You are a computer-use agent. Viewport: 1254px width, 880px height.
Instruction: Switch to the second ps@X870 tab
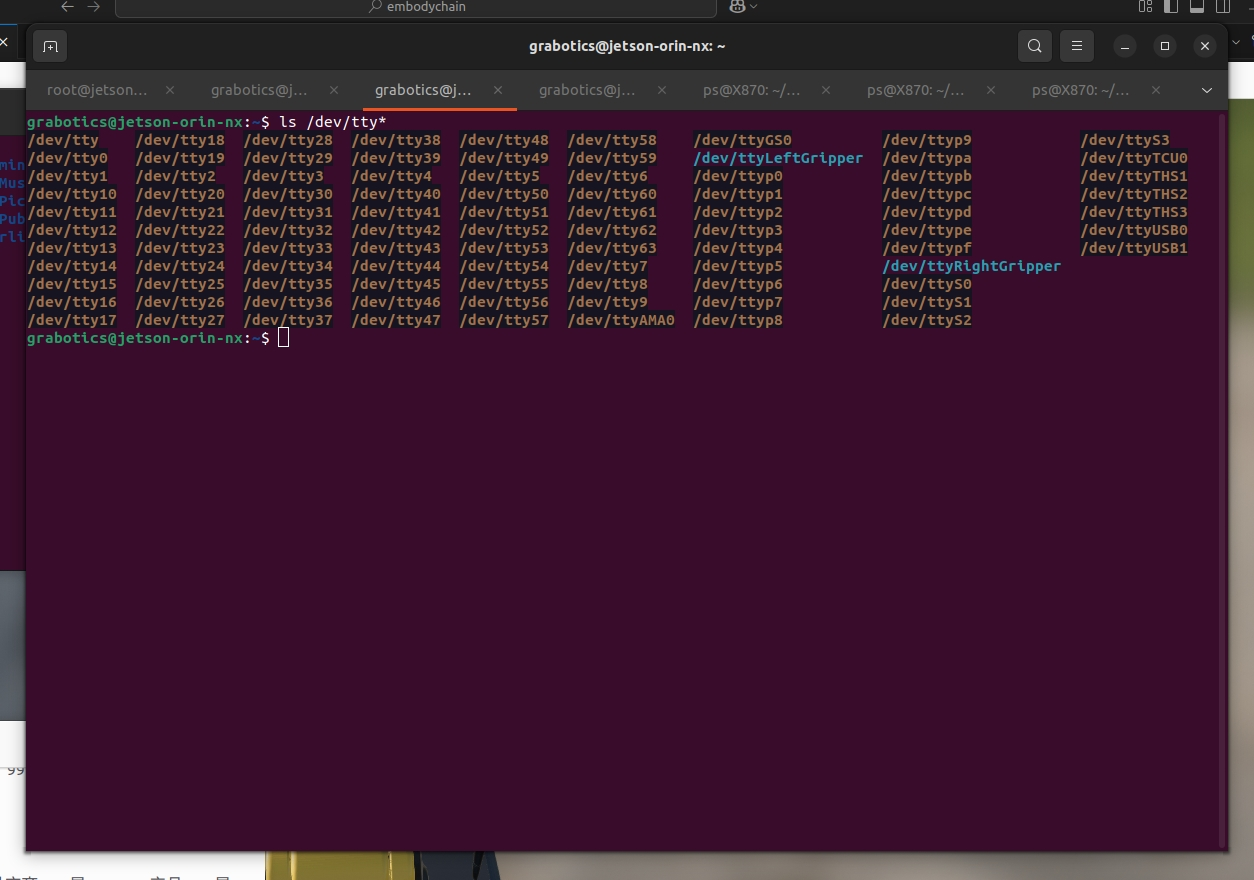(x=915, y=90)
